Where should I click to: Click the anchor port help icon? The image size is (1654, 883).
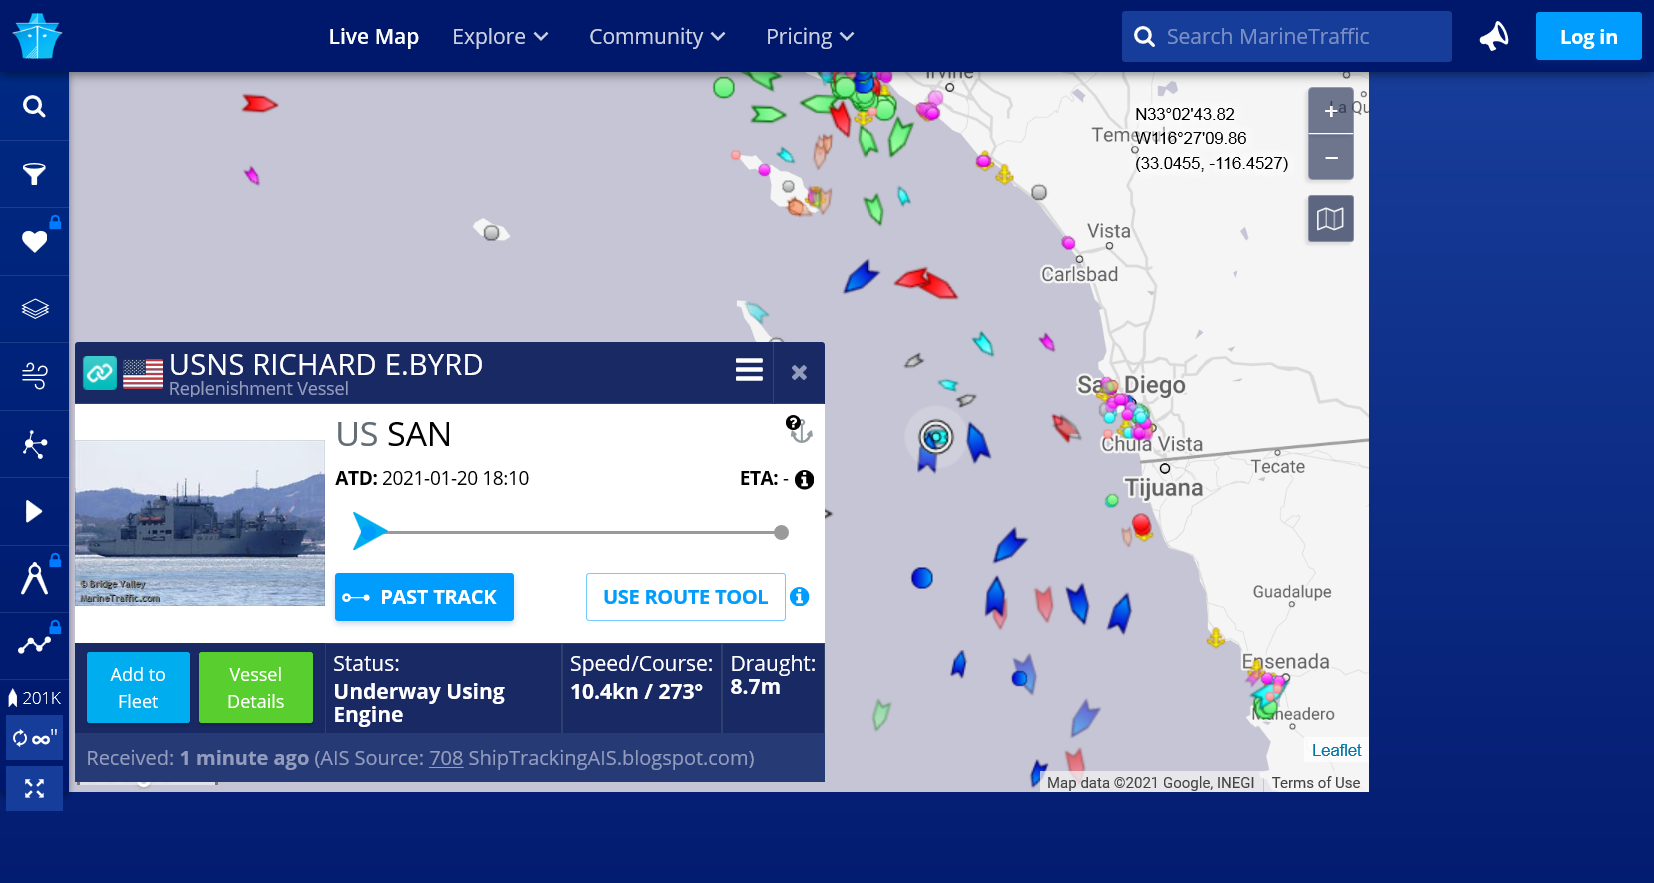pyautogui.click(x=799, y=429)
